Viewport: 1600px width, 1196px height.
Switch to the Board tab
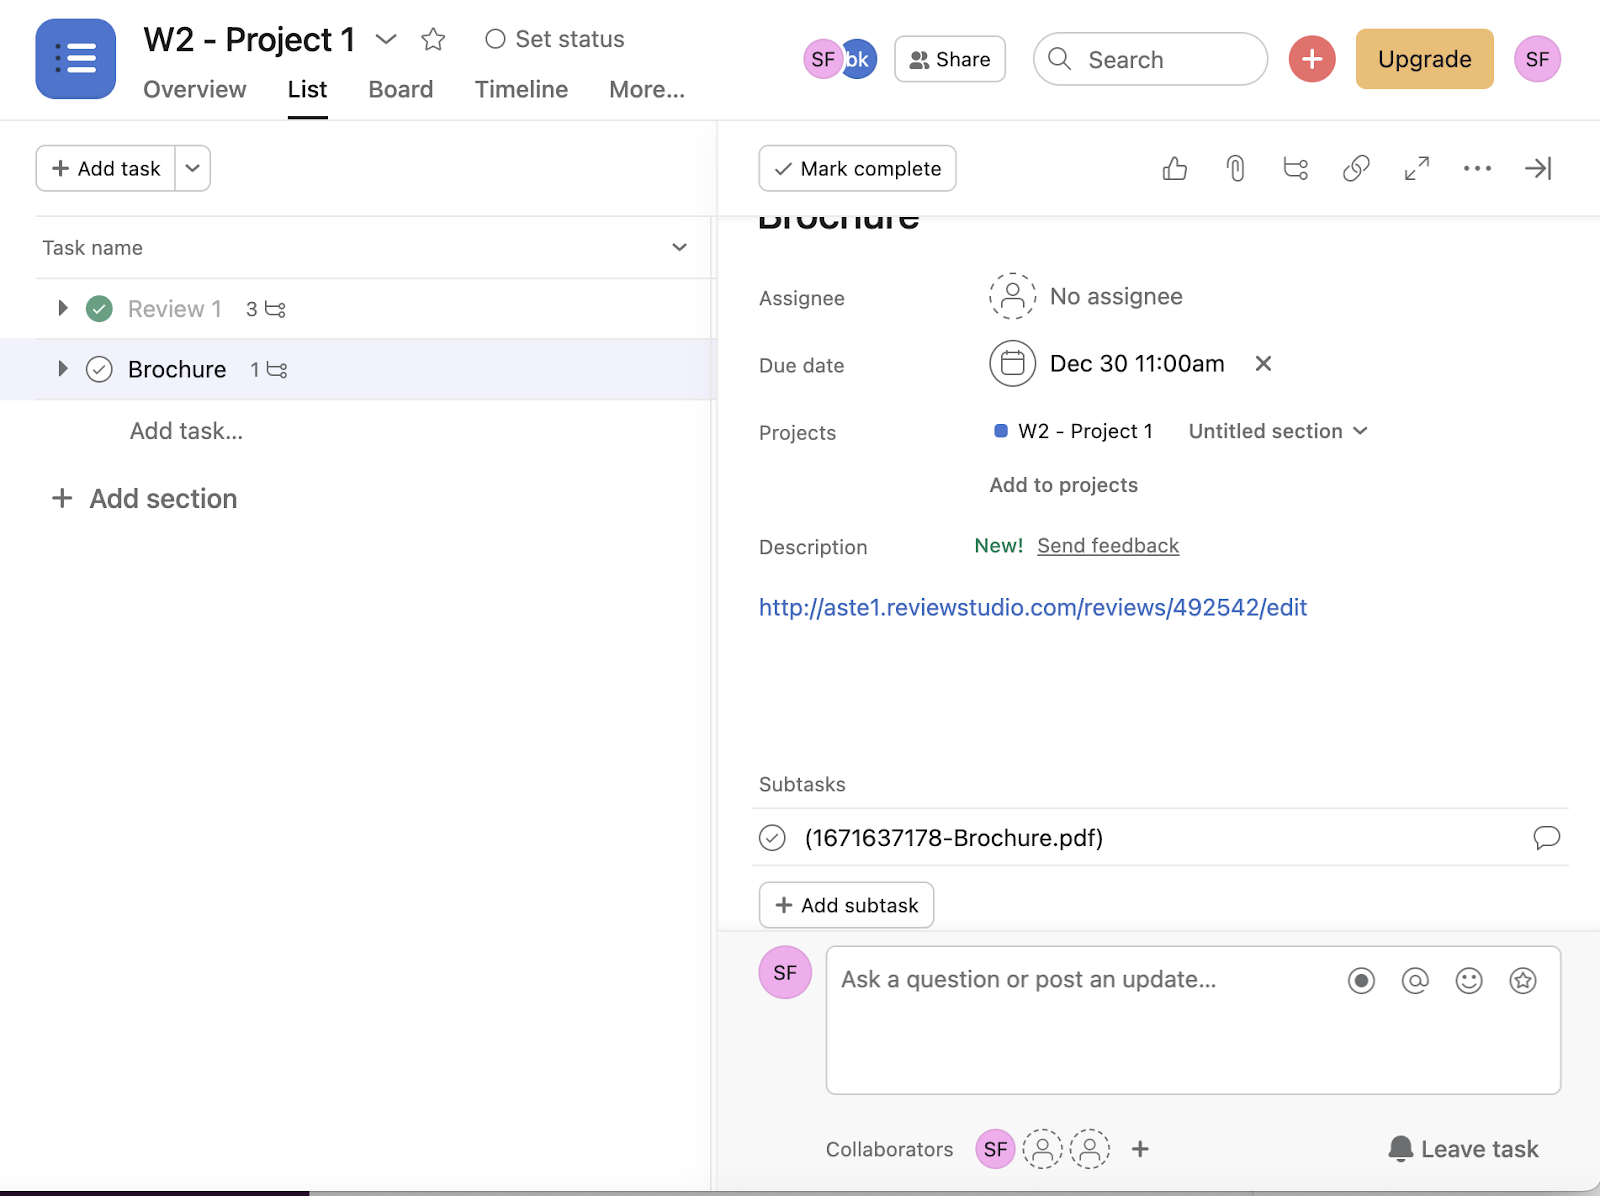click(400, 90)
